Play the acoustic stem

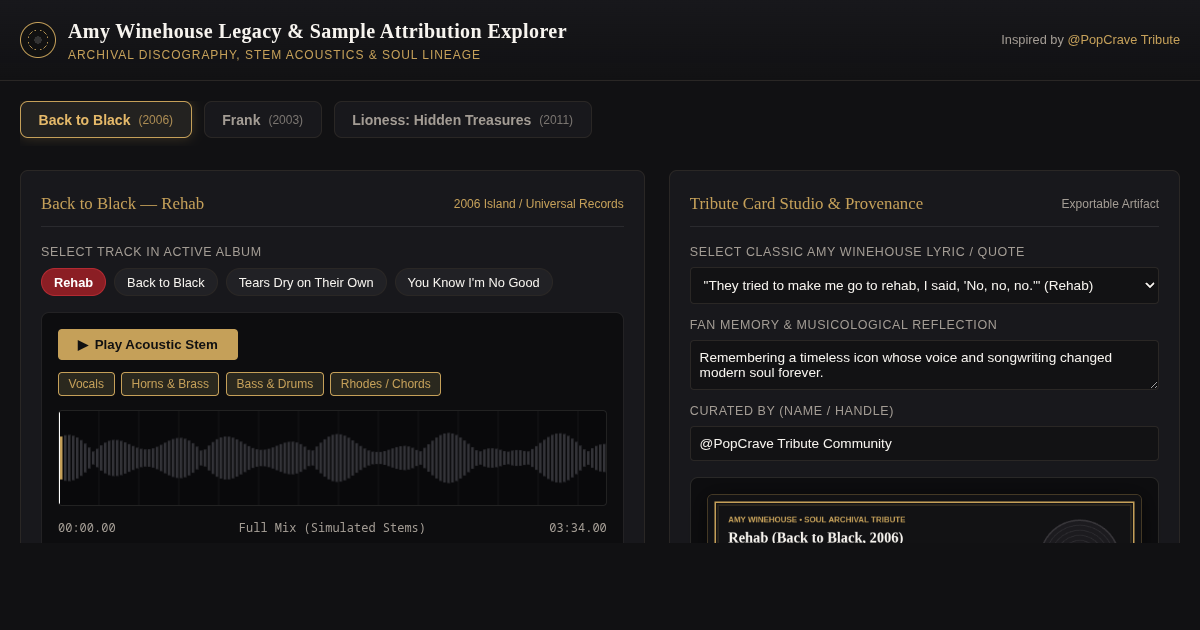(148, 344)
